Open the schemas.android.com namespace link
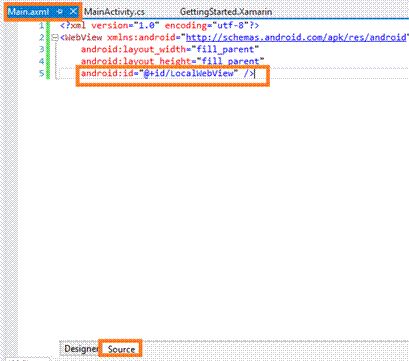Image resolution: width=409 pixels, height=361 pixels. (296, 37)
